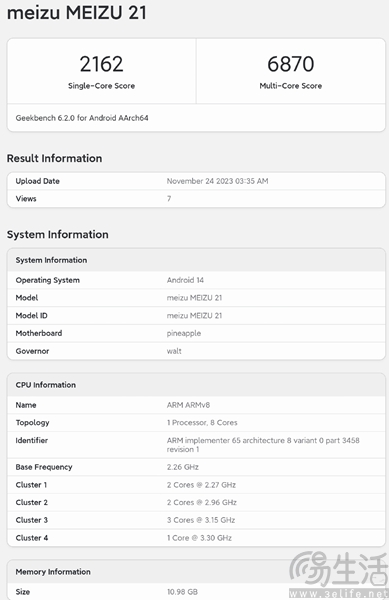Click the 'Upload Date' row label
Screen dimensions: 389x600
[x=37, y=181]
